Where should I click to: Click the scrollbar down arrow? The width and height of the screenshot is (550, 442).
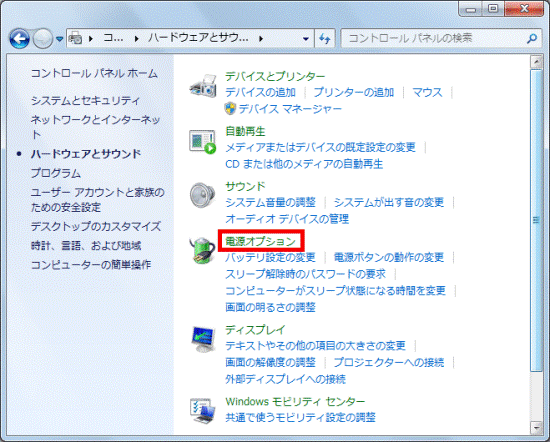pyautogui.click(x=536, y=428)
